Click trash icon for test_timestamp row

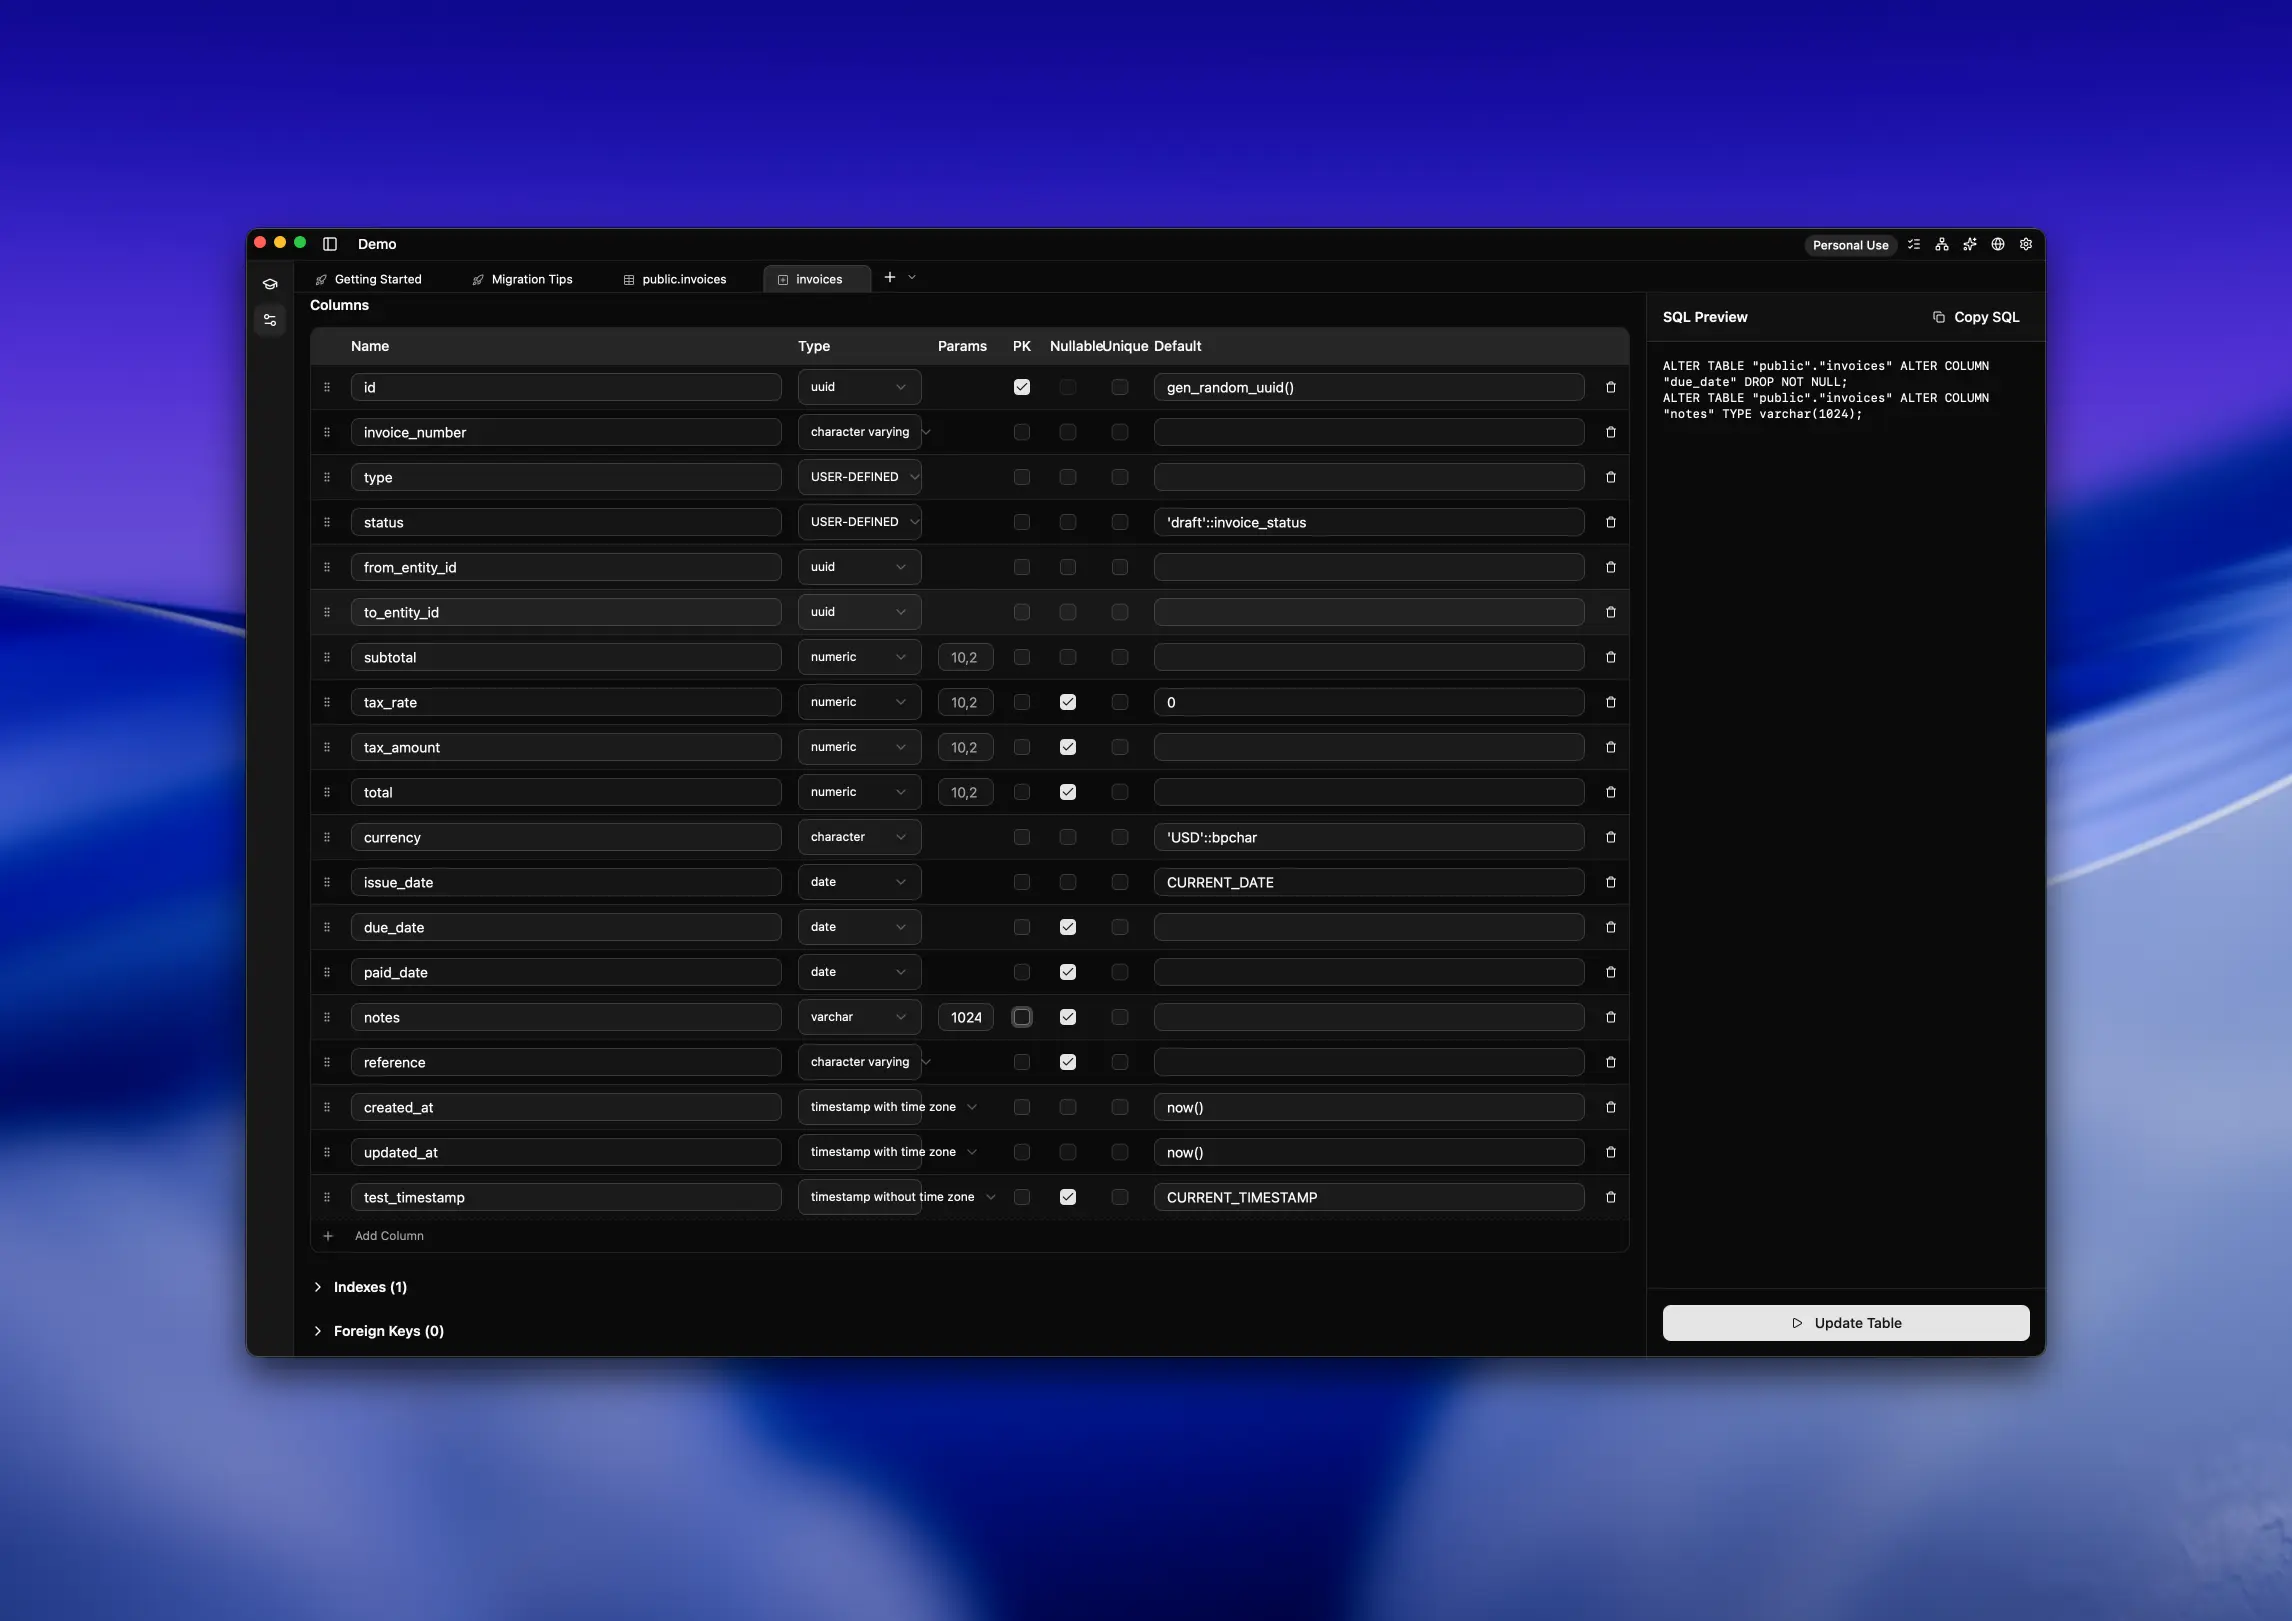click(x=1610, y=1197)
